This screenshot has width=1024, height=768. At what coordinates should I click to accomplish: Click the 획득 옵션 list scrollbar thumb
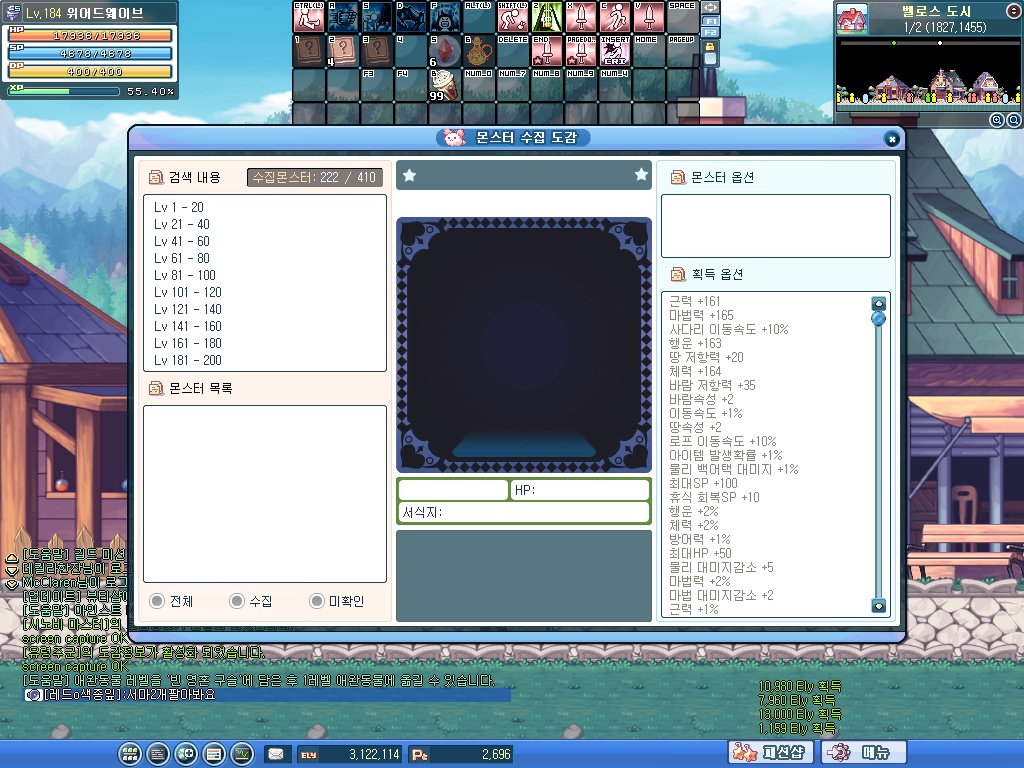(x=878, y=319)
